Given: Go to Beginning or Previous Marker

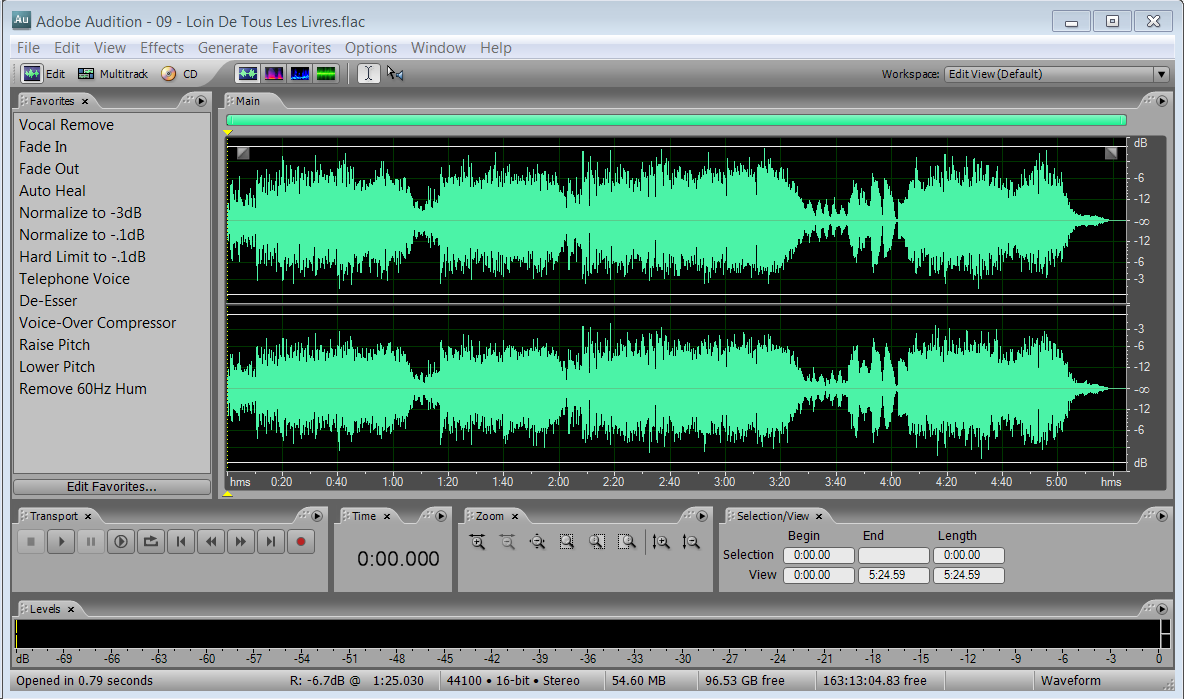Looking at the screenshot, I should (x=180, y=541).
